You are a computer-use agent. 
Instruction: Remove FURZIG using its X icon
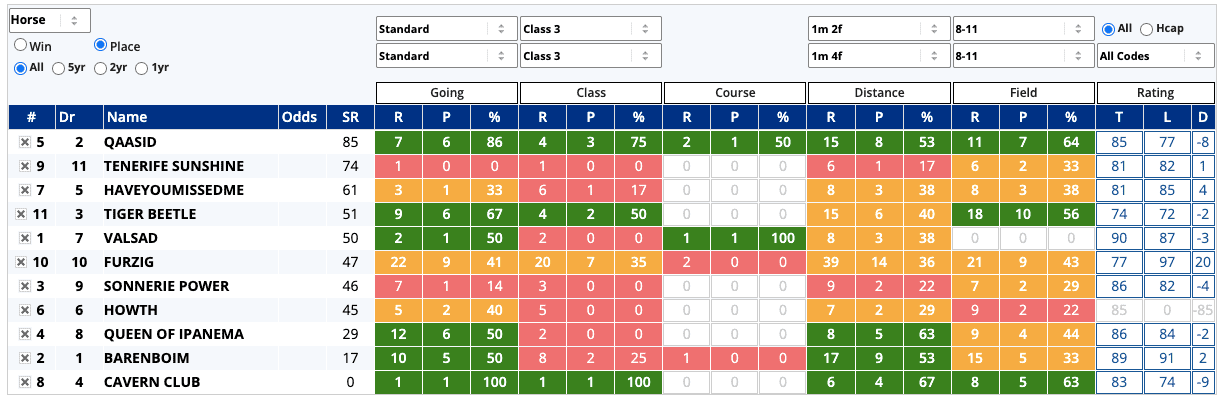[x=20, y=262]
